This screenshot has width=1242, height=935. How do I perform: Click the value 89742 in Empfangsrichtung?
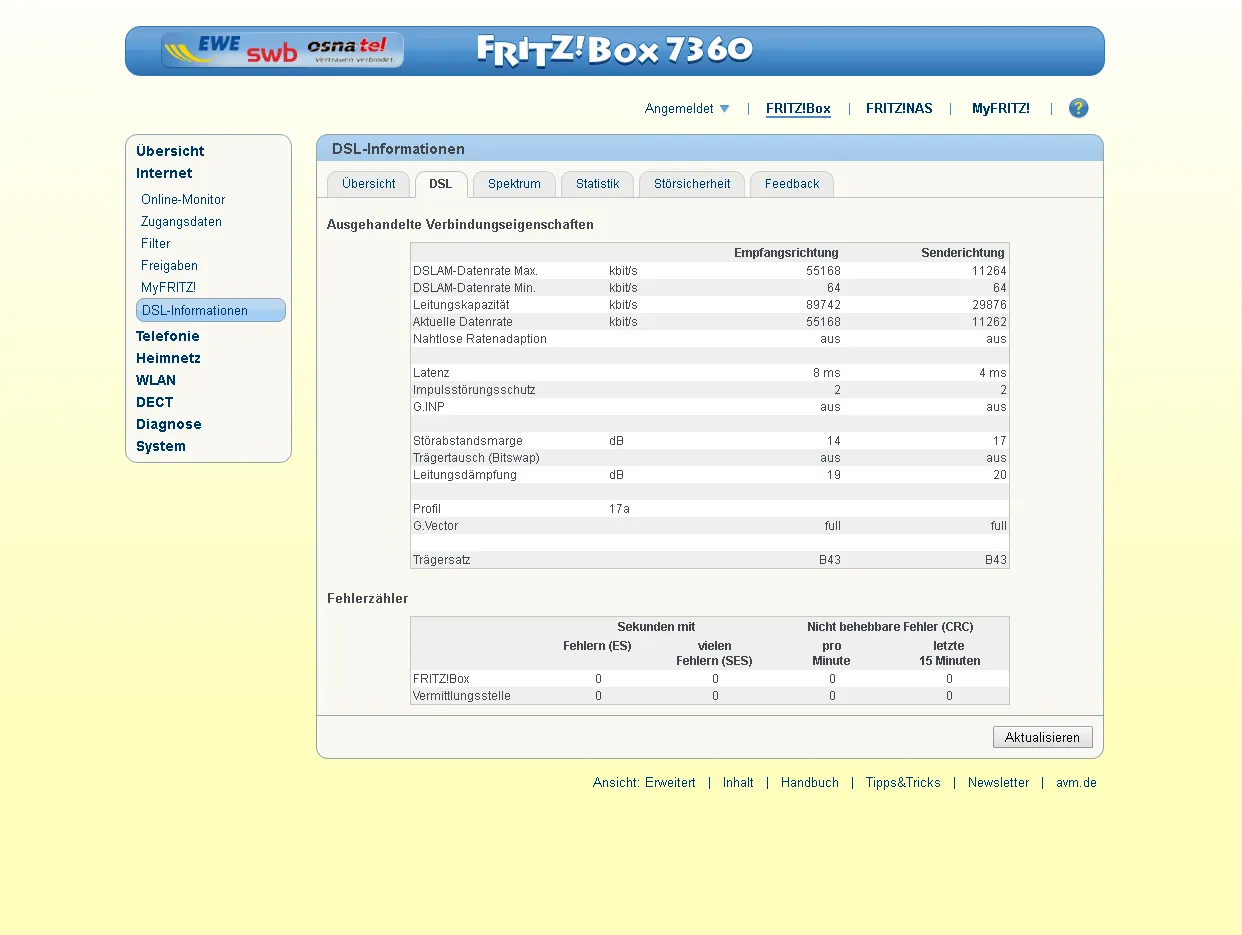coord(823,305)
